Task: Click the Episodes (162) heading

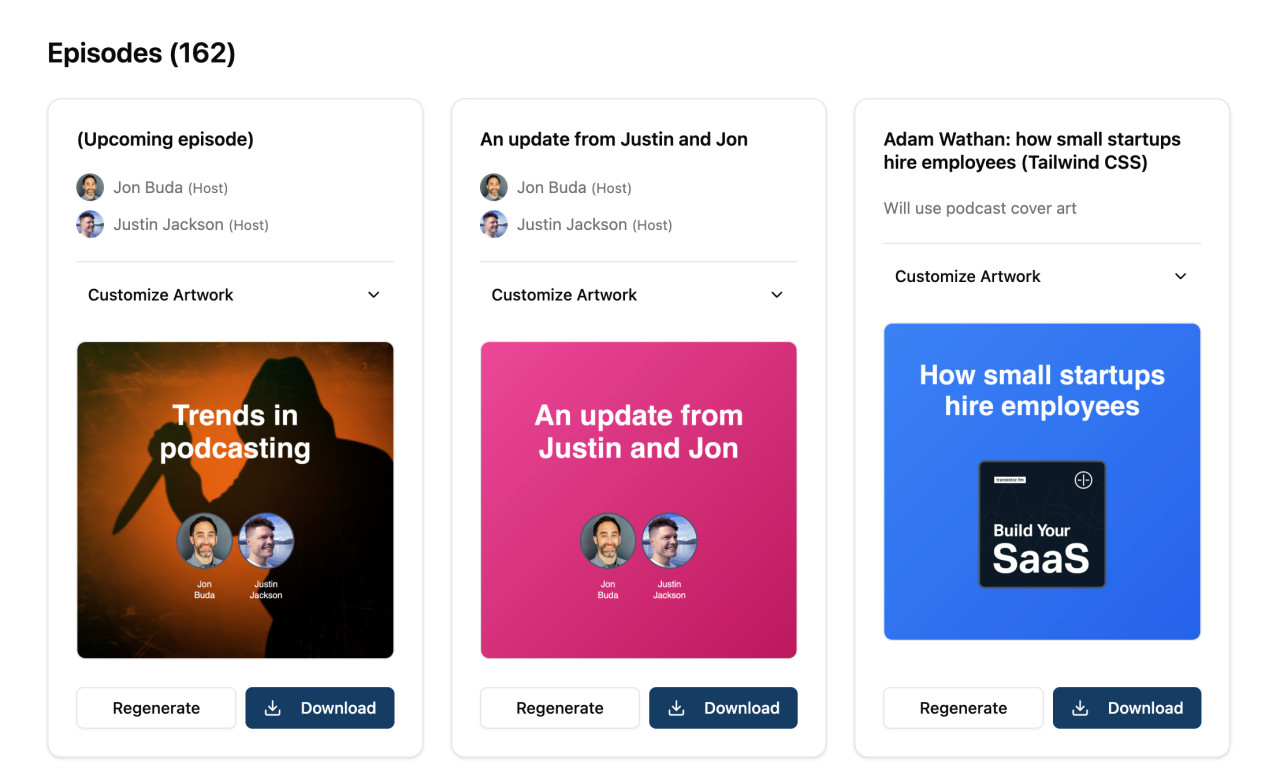Action: point(141,53)
